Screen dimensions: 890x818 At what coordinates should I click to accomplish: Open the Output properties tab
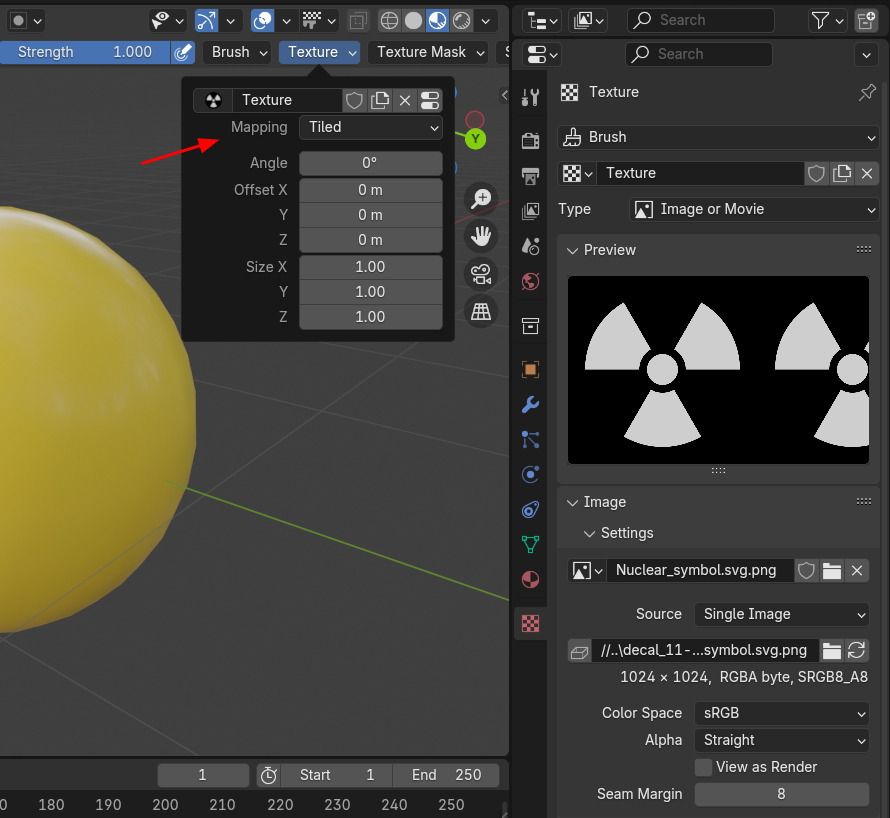(x=530, y=176)
